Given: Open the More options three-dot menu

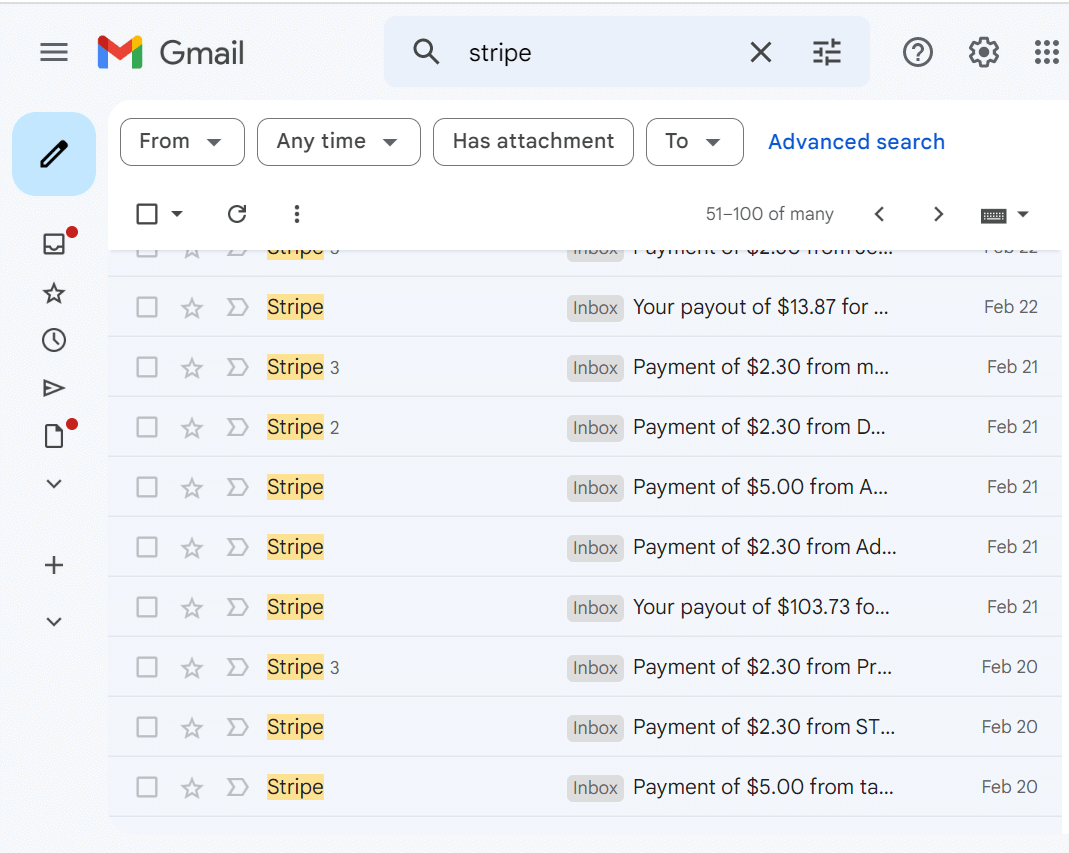Looking at the screenshot, I should click(x=297, y=214).
